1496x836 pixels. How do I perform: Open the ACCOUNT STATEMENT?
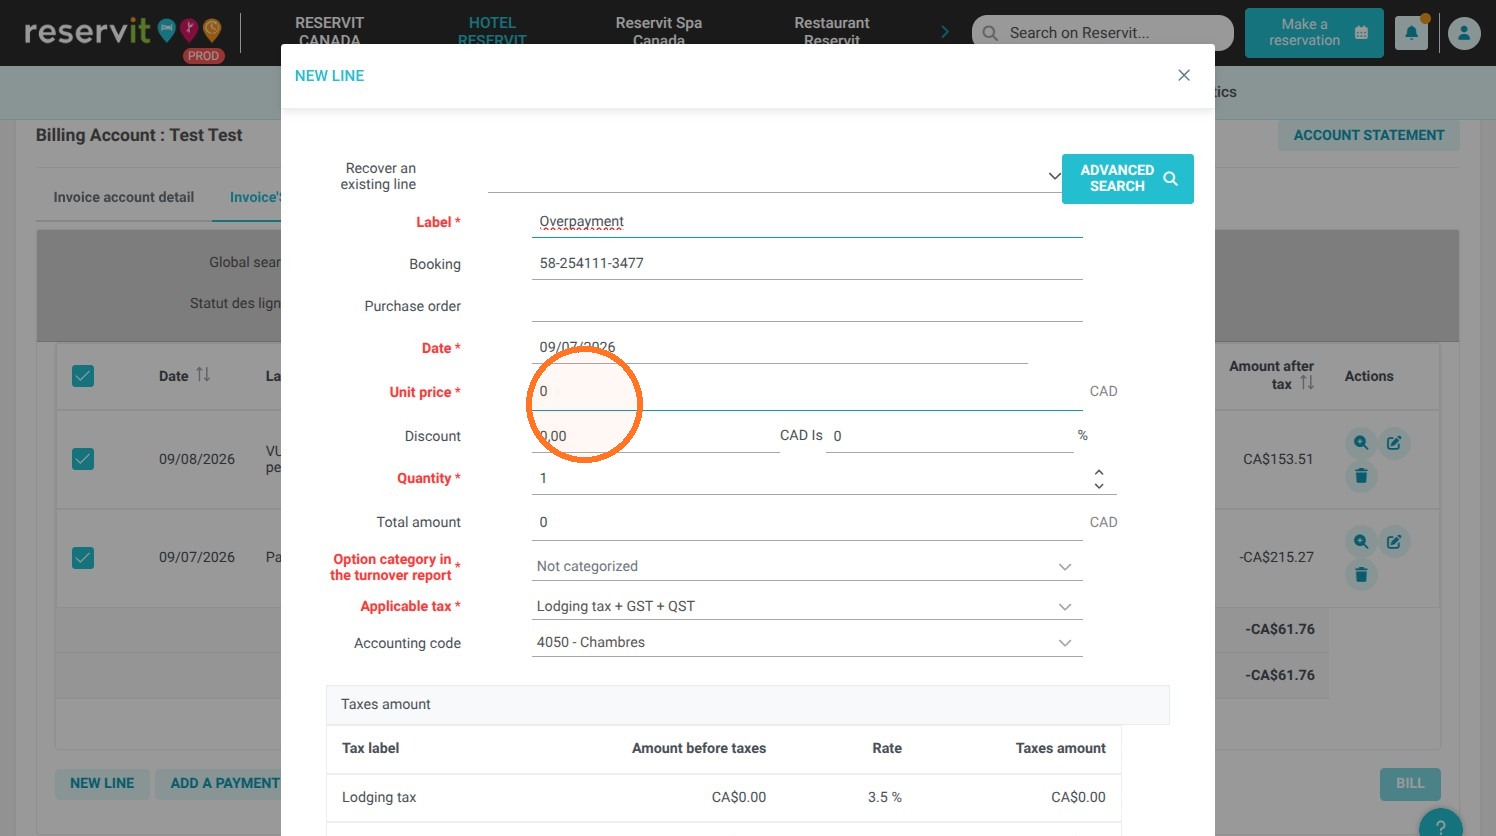tap(1369, 135)
